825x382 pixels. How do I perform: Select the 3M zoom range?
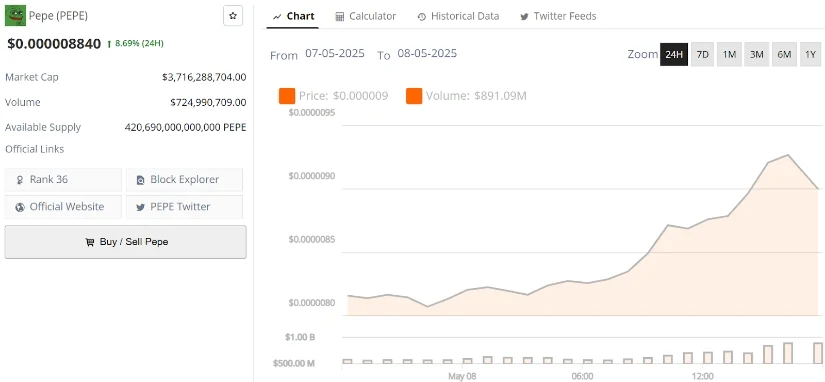(757, 54)
